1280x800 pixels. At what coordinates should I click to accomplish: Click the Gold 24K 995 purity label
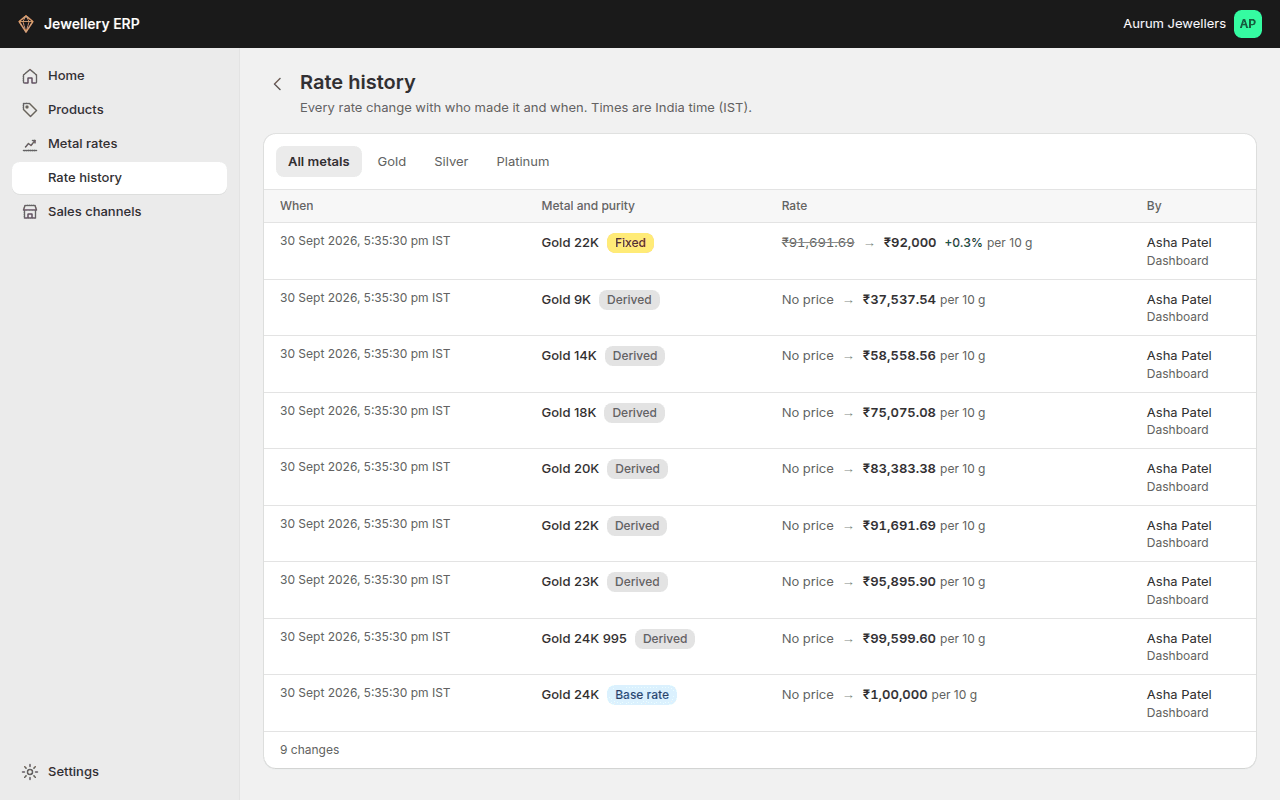pyautogui.click(x=584, y=639)
